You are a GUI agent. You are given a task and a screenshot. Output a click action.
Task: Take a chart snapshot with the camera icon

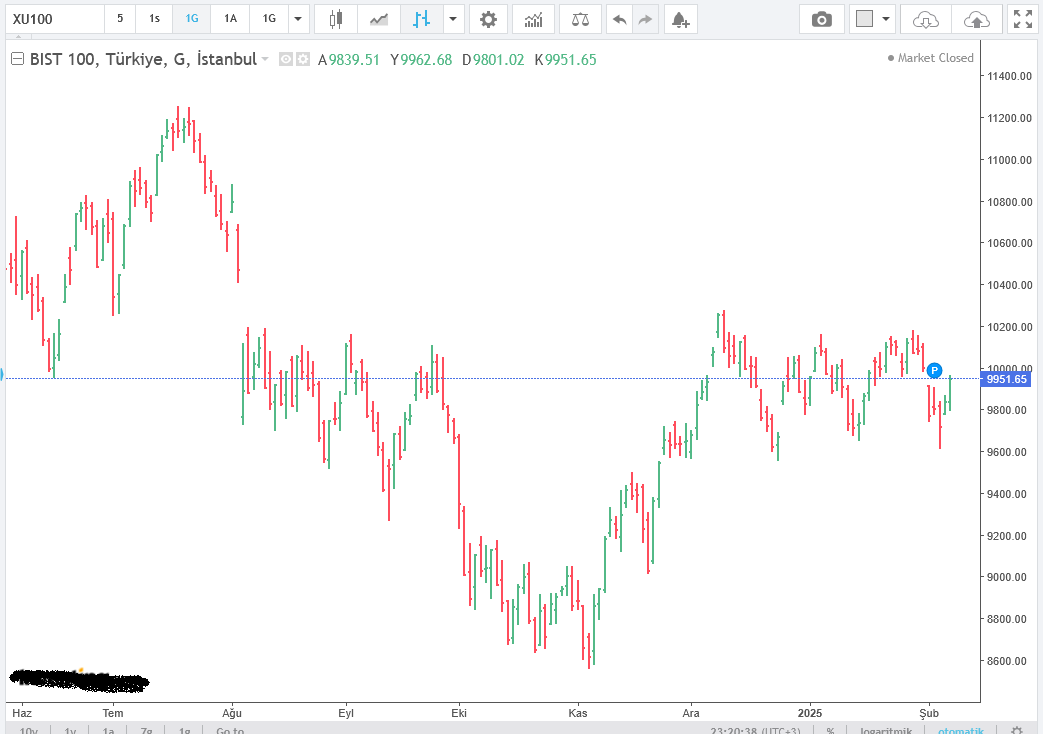pos(822,19)
